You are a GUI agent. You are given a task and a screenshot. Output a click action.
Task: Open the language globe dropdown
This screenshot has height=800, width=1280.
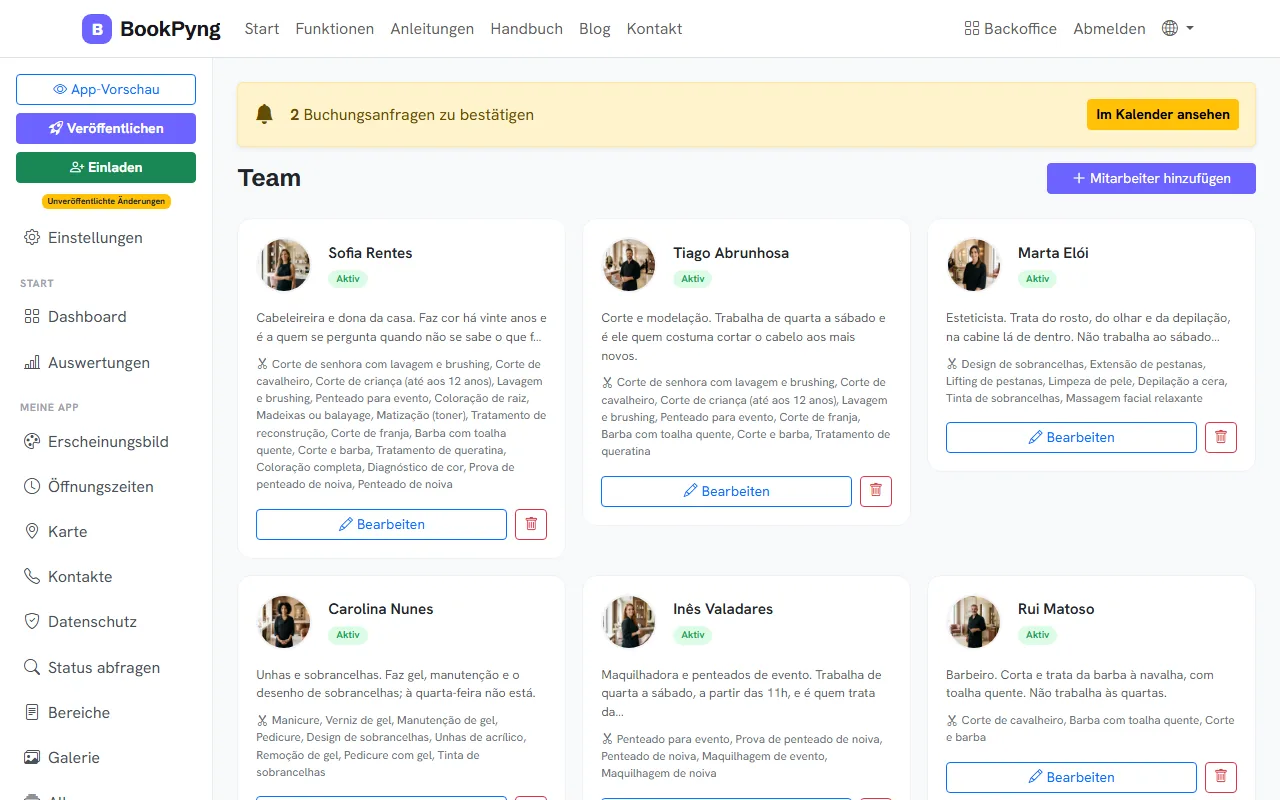pos(1178,28)
